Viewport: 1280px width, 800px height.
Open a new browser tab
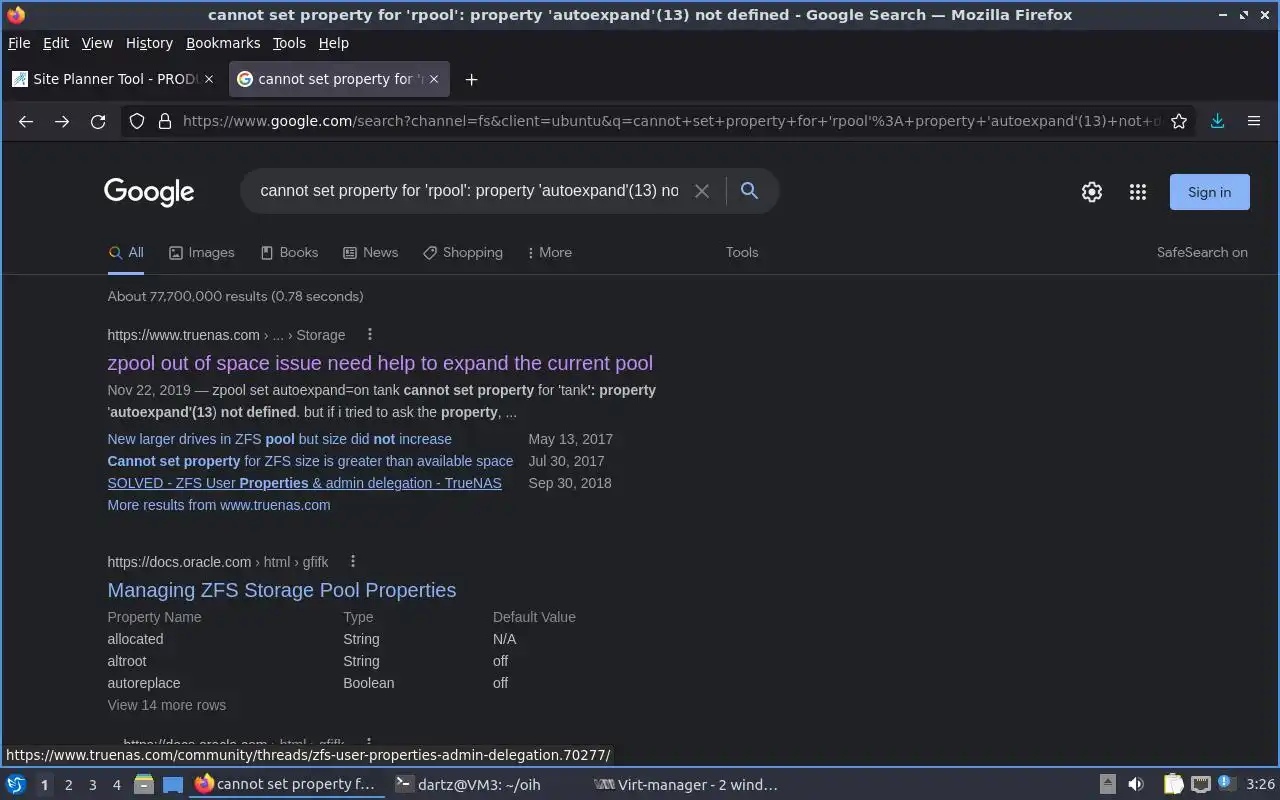click(471, 79)
